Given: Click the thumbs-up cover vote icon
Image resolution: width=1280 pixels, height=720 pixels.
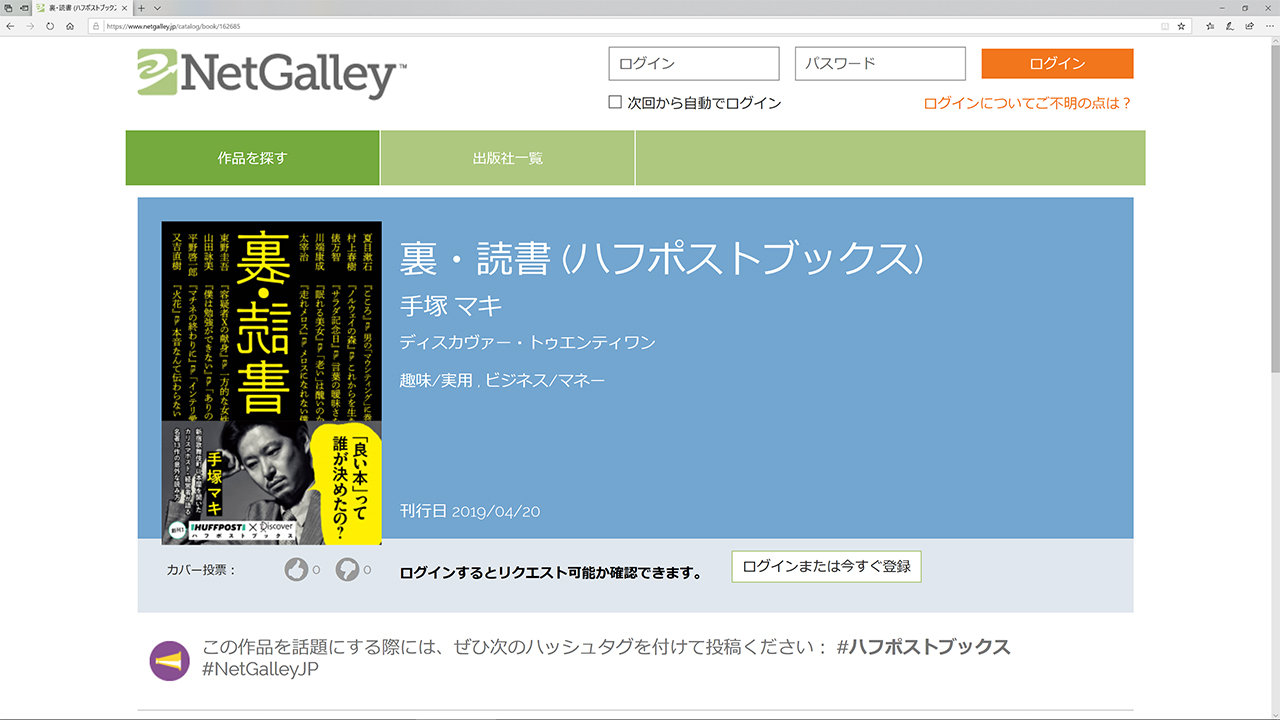Looking at the screenshot, I should 296,569.
